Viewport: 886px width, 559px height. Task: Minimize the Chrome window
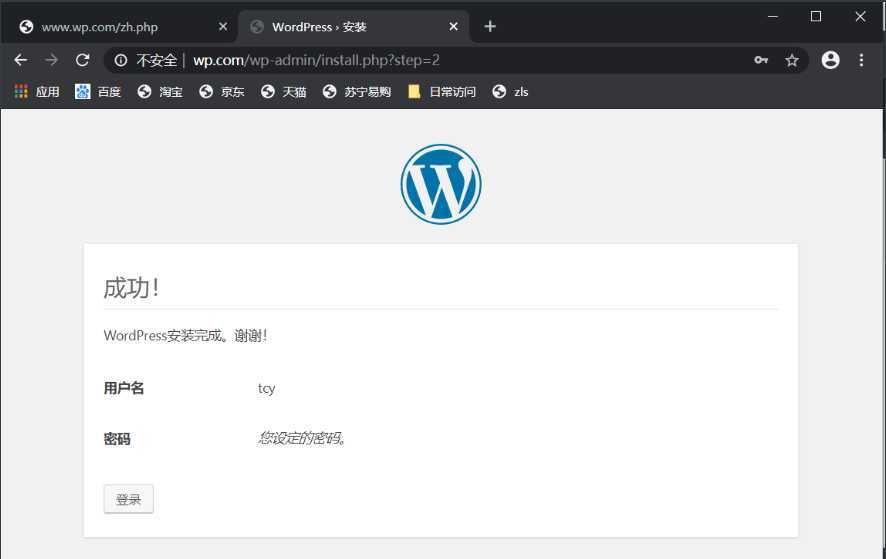point(772,16)
